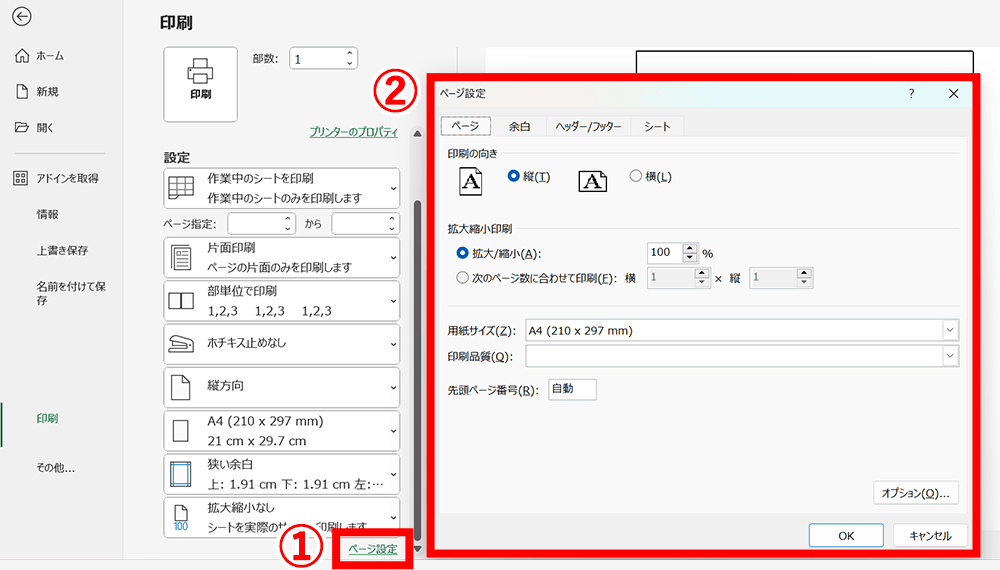Expand the 狭い余白 margins dropdown
1000x570 pixels.
[393, 474]
